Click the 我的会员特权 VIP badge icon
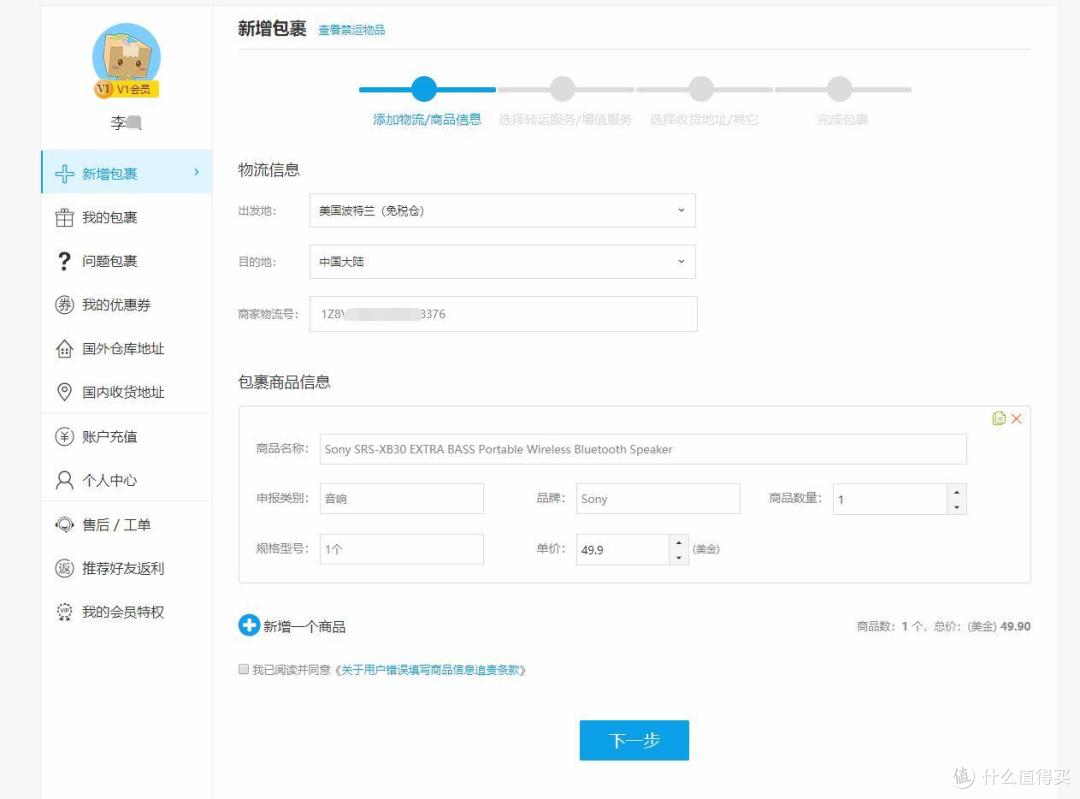The image size is (1080, 799). click(x=64, y=612)
